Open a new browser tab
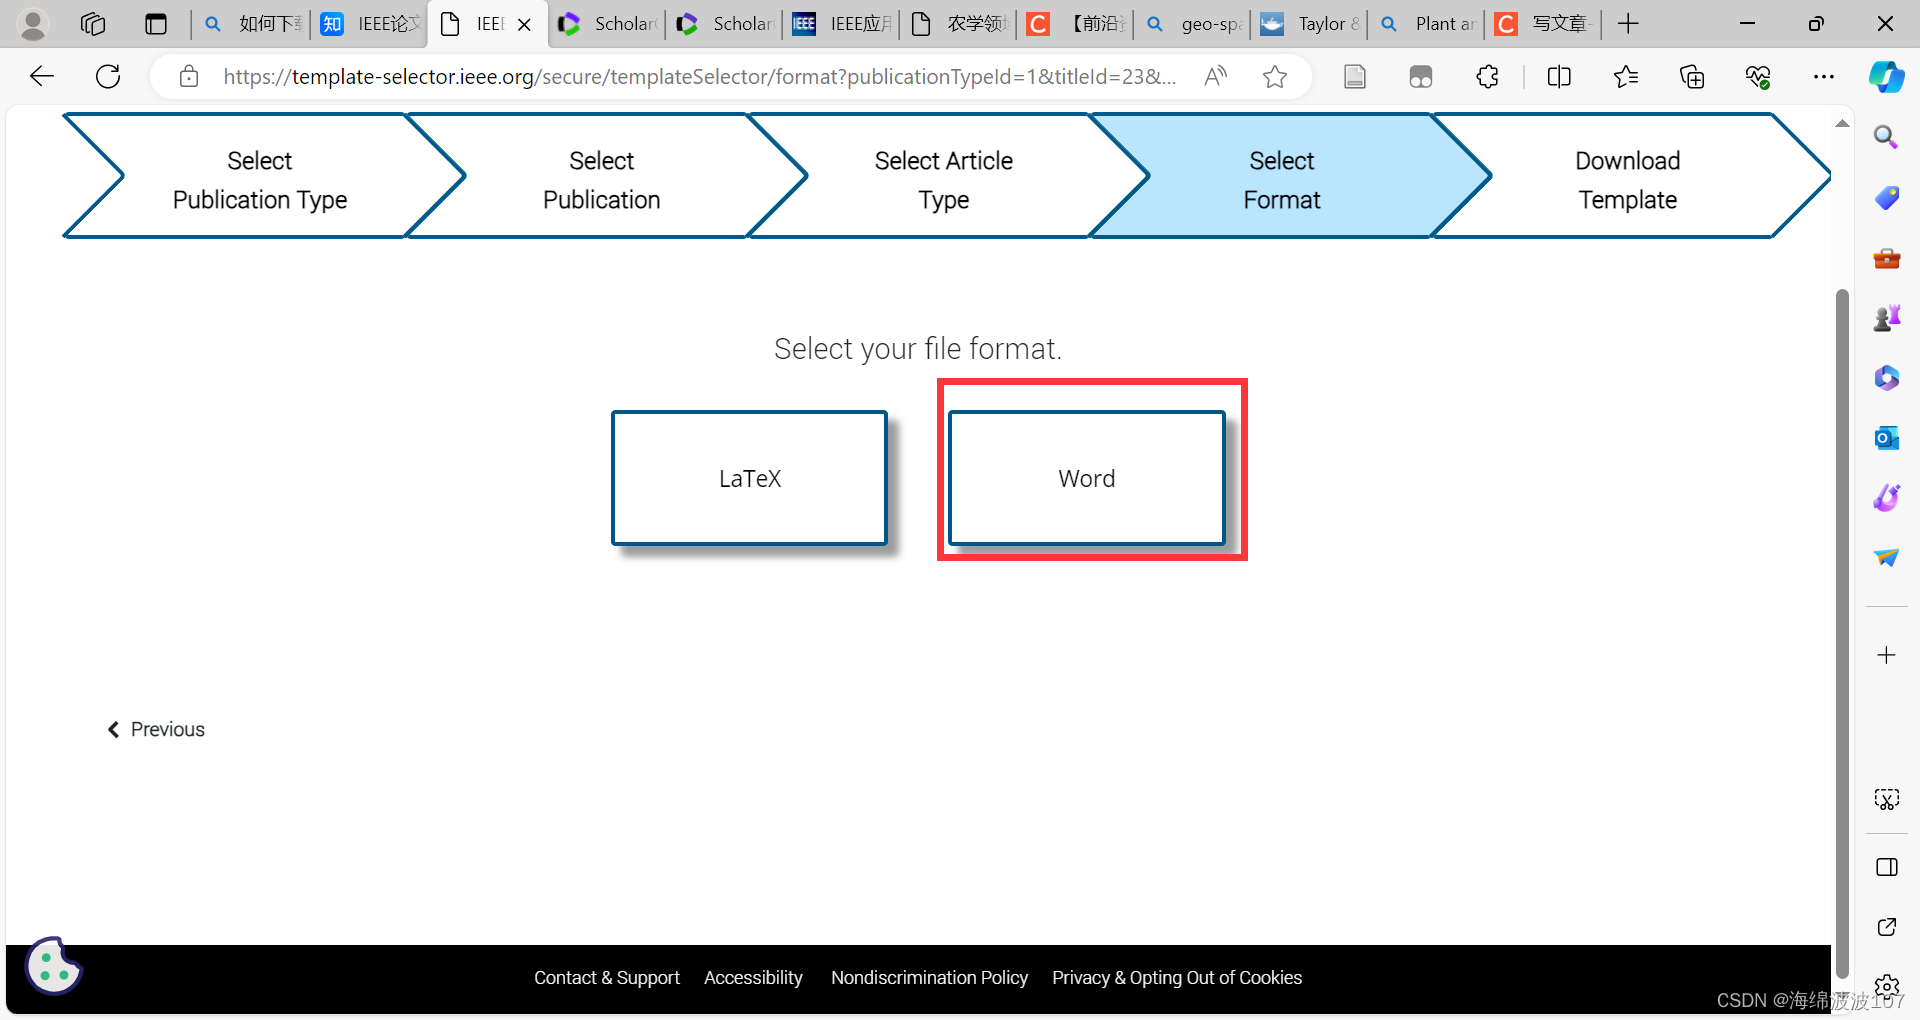Image resolution: width=1920 pixels, height=1020 pixels. pos(1628,24)
